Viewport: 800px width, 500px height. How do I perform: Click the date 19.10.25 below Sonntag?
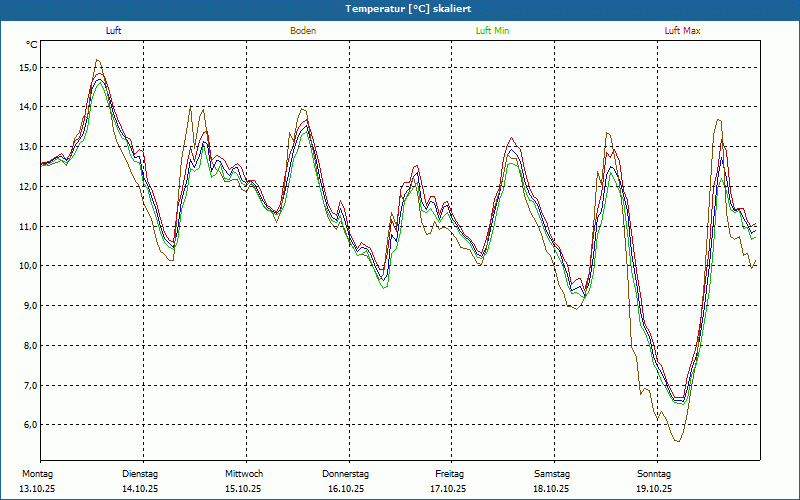[x=654, y=489]
